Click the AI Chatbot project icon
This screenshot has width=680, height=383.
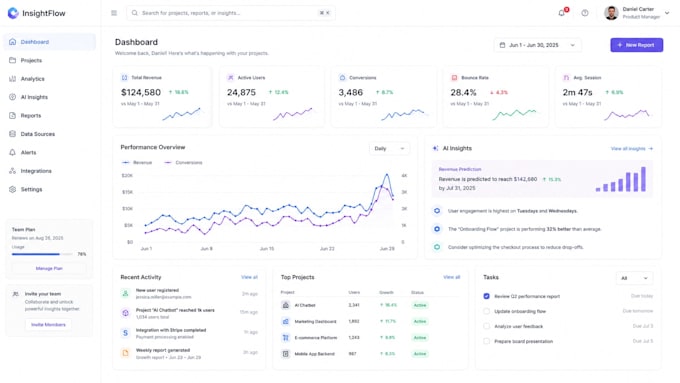tap(285, 305)
